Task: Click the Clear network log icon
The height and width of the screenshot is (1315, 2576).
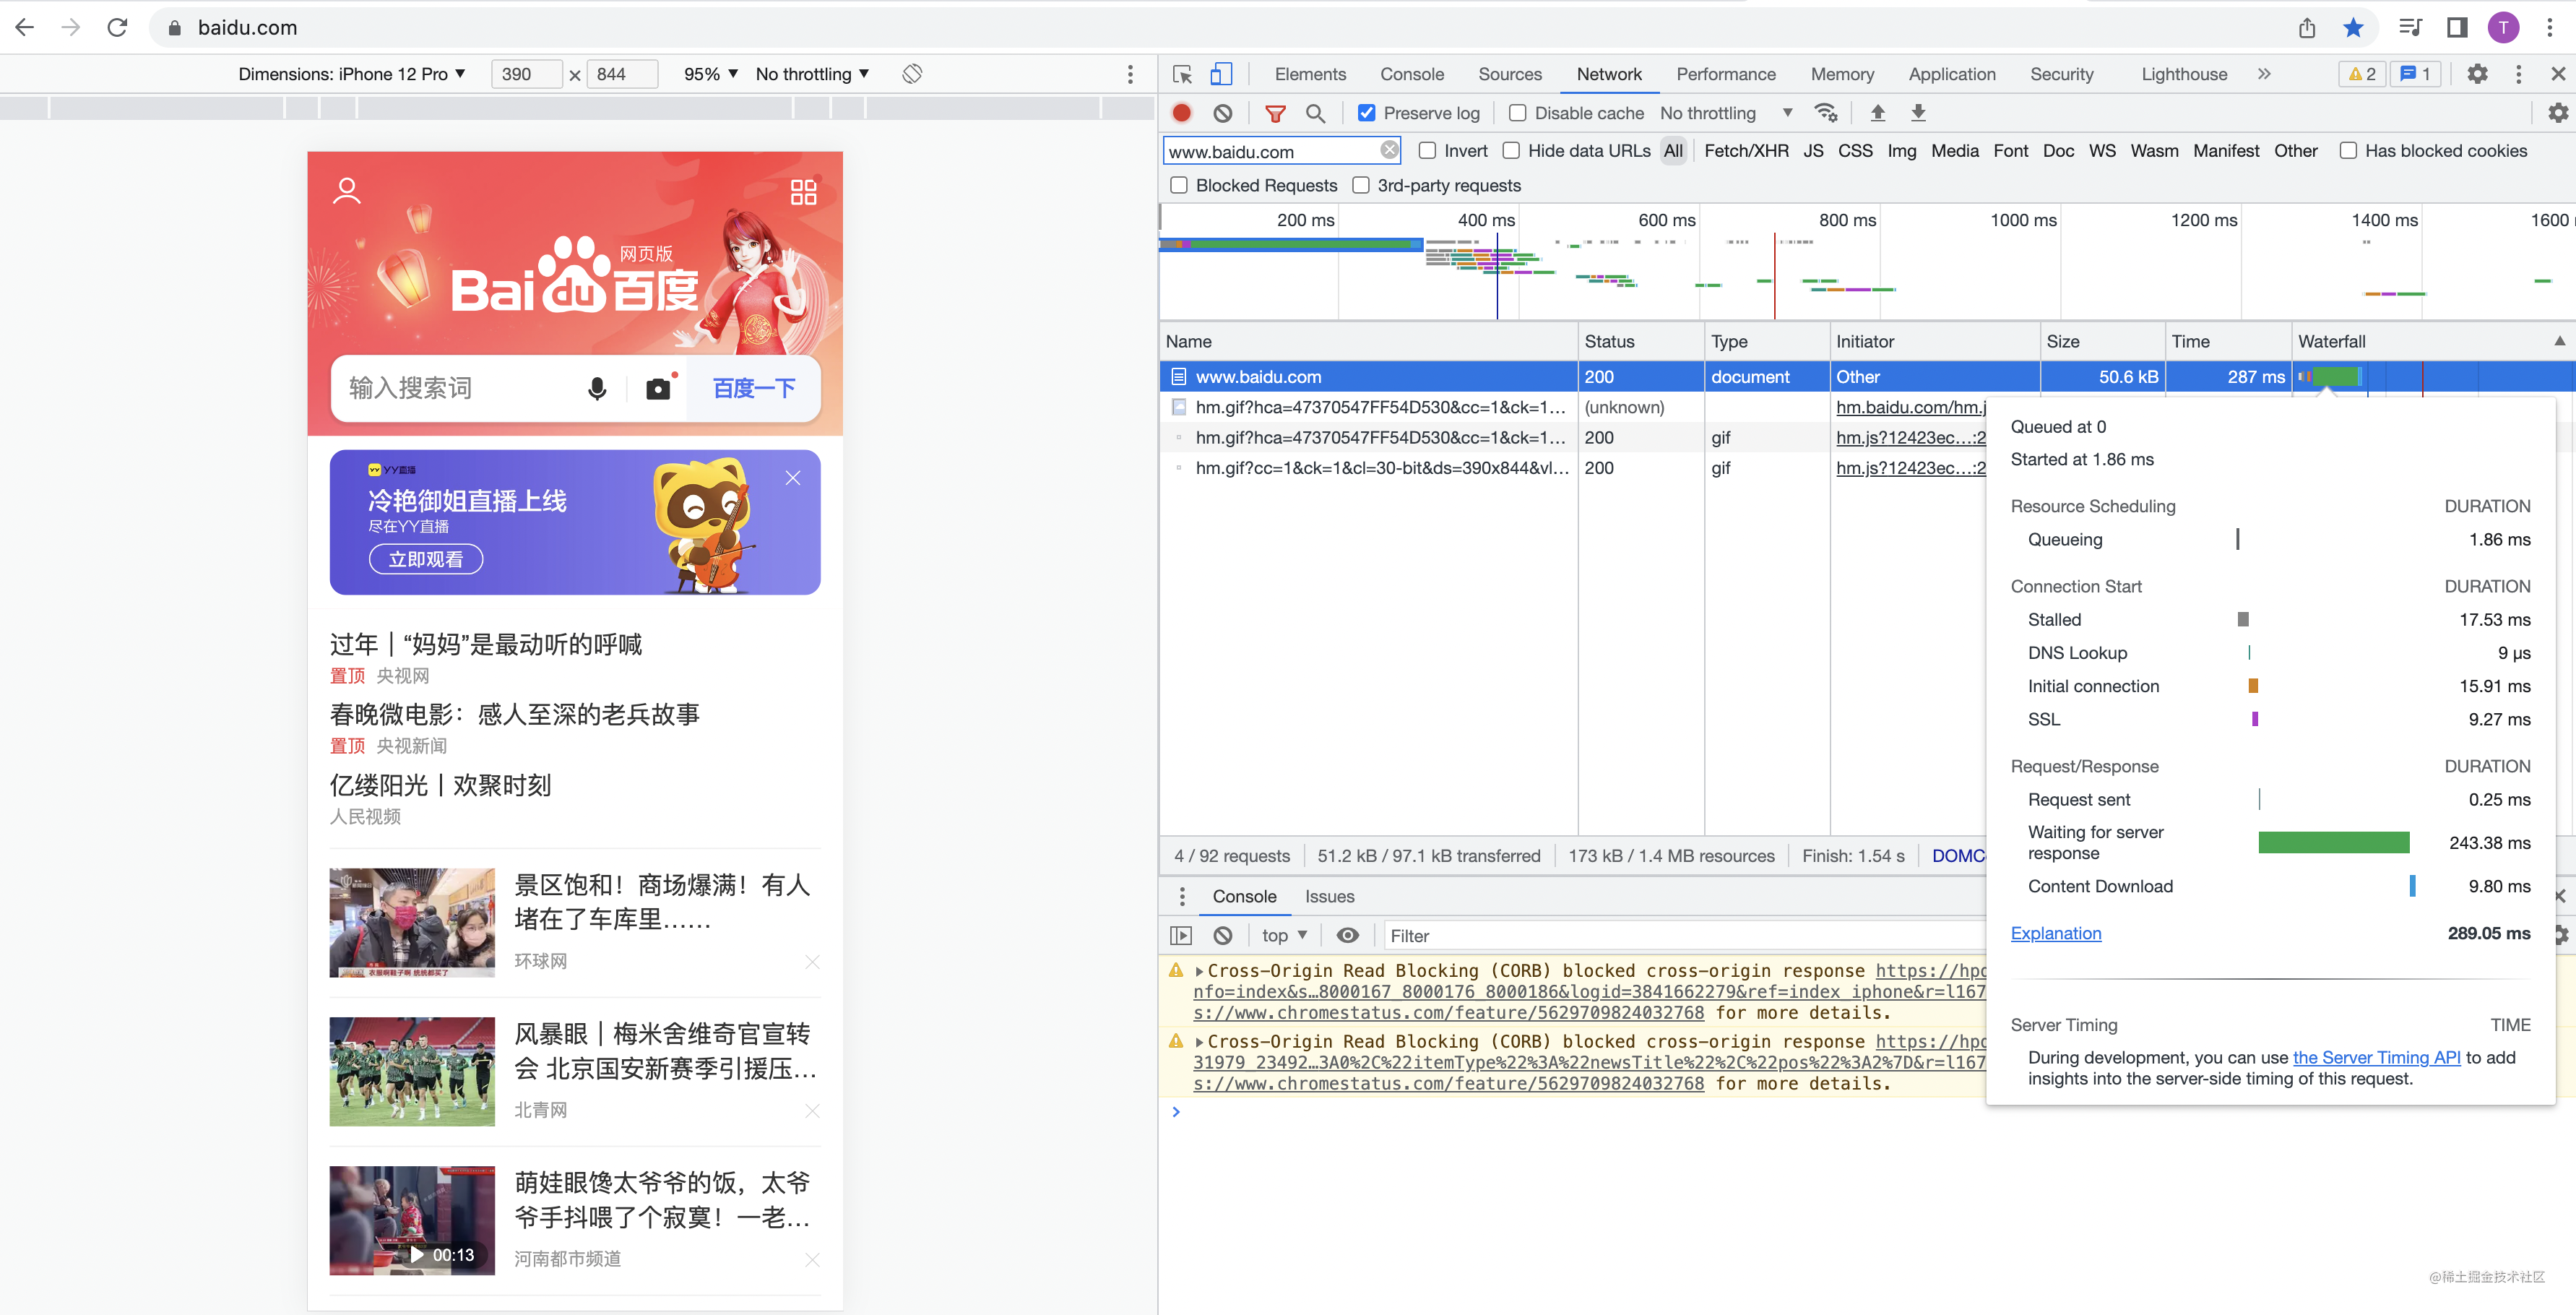Action: point(1224,113)
